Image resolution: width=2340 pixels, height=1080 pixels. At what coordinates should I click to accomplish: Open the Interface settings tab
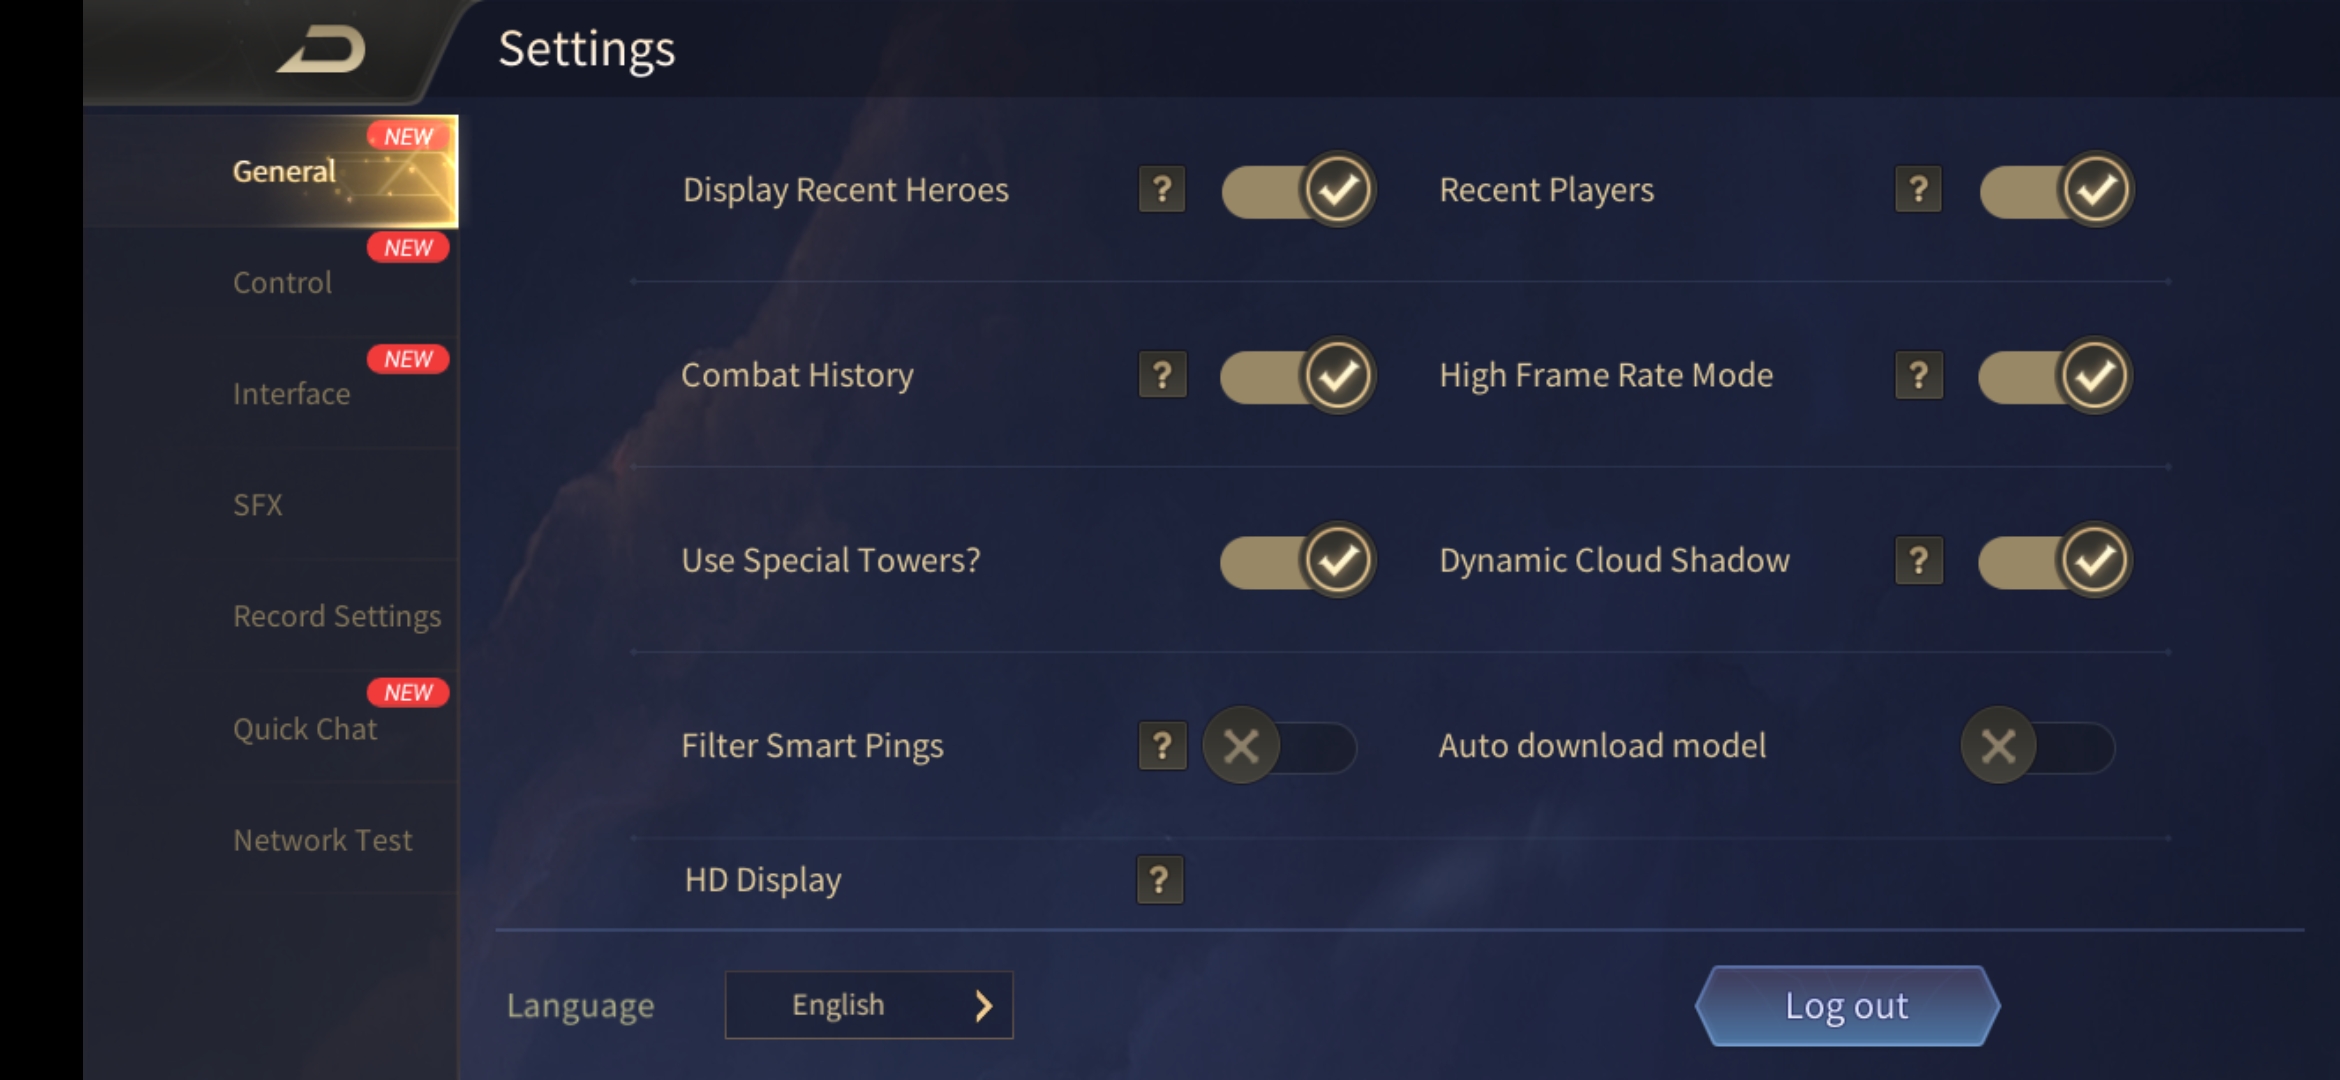[x=291, y=394]
